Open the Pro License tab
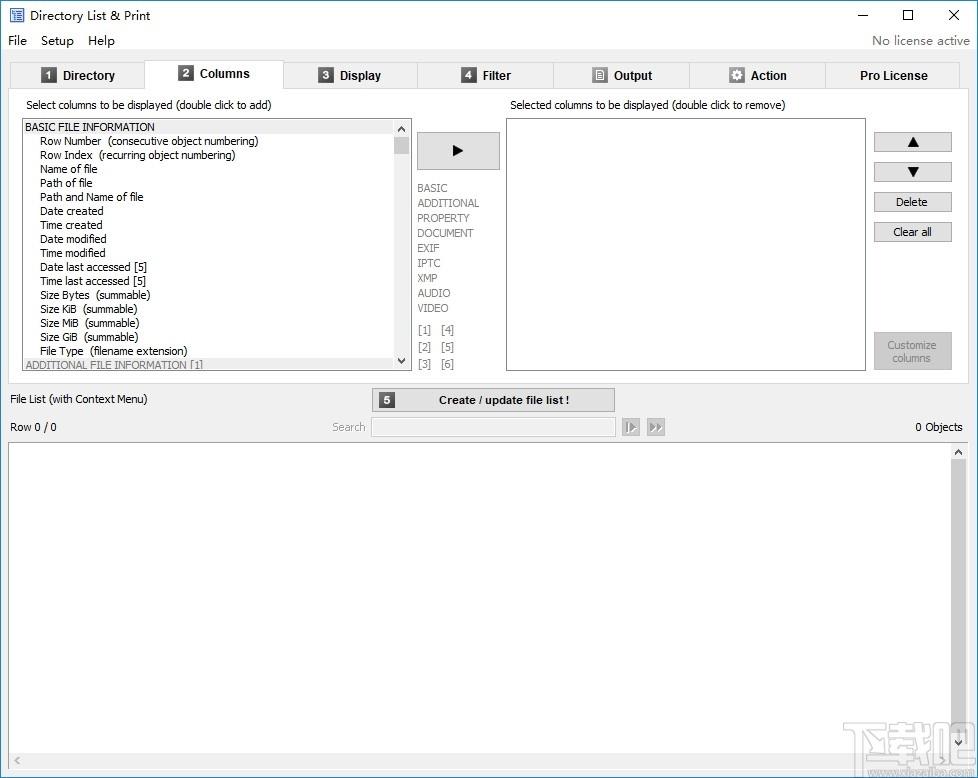 pyautogui.click(x=893, y=75)
